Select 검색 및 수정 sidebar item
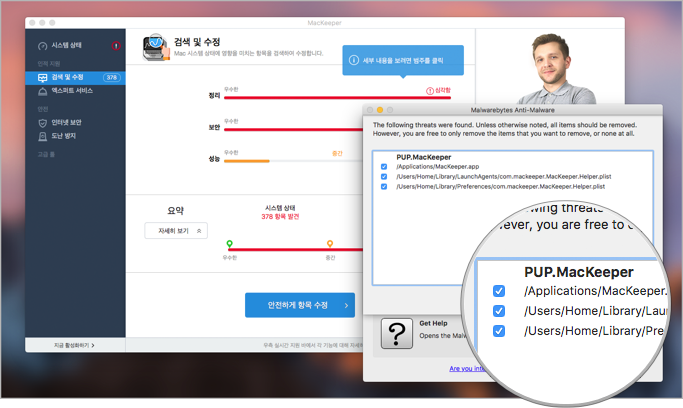Screen dimensions: 683x408 tap(75, 78)
